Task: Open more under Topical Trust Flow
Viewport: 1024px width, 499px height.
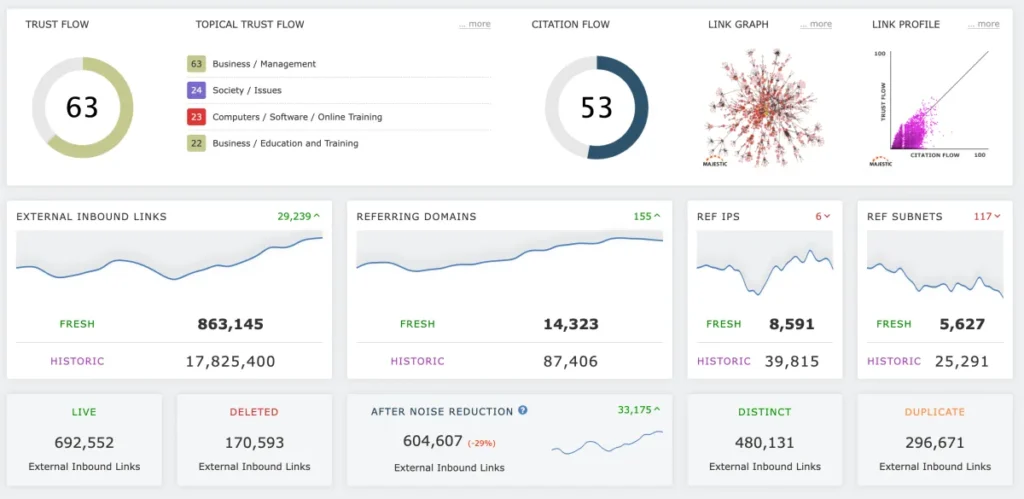Action: [475, 24]
